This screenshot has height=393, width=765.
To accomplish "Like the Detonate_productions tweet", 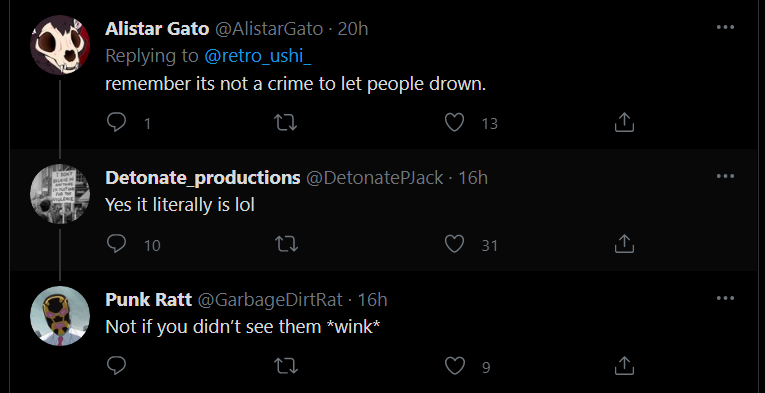I will [x=454, y=244].
